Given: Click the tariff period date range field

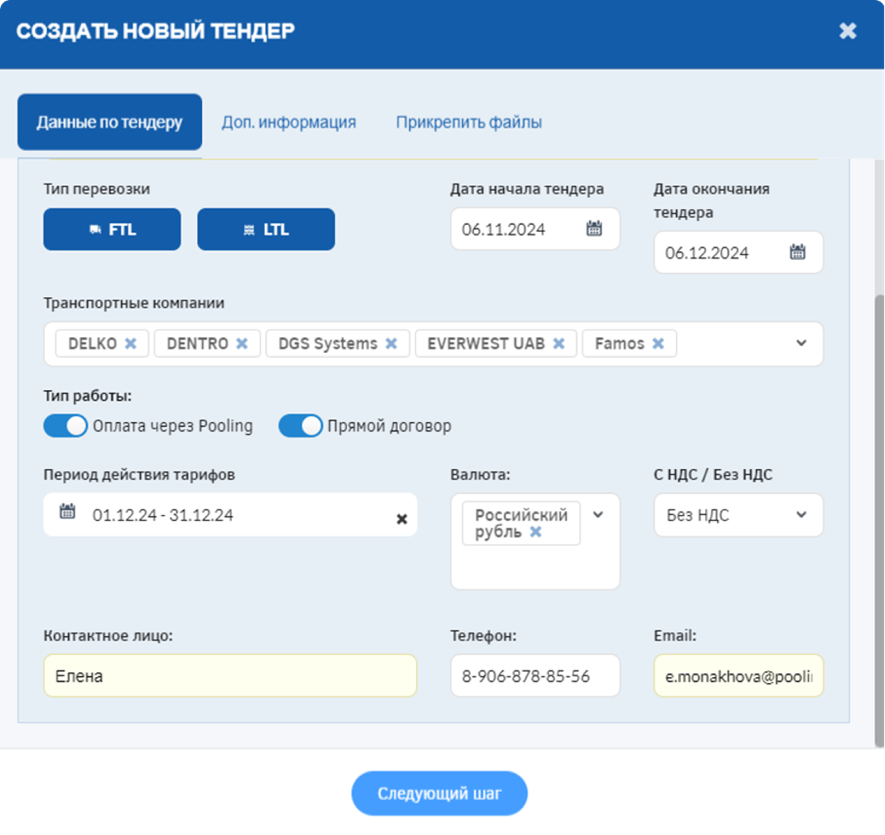Looking at the screenshot, I should click(230, 515).
